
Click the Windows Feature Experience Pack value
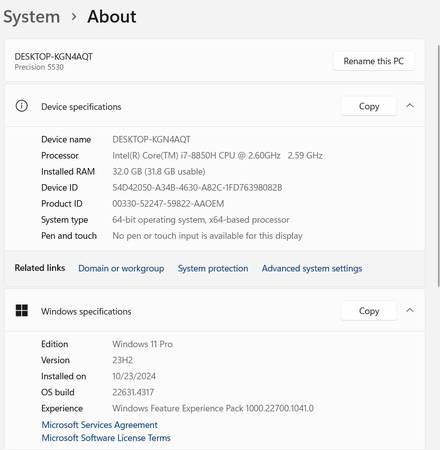tap(213, 408)
